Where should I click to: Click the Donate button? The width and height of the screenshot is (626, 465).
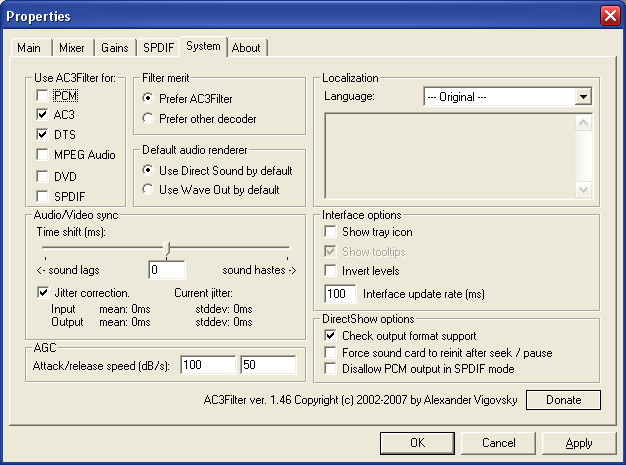point(561,400)
